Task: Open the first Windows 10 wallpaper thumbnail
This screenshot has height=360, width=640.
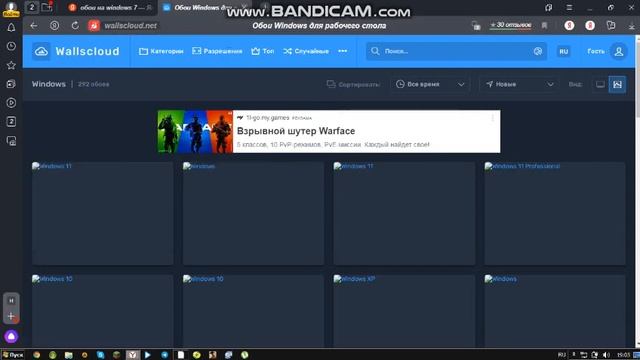Action: click(x=102, y=311)
